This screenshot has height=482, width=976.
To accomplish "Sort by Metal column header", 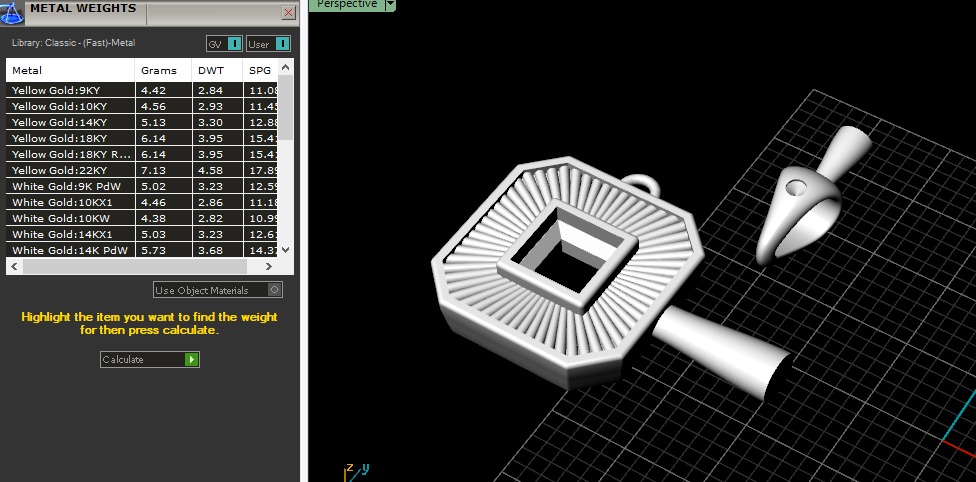I will pos(70,70).
